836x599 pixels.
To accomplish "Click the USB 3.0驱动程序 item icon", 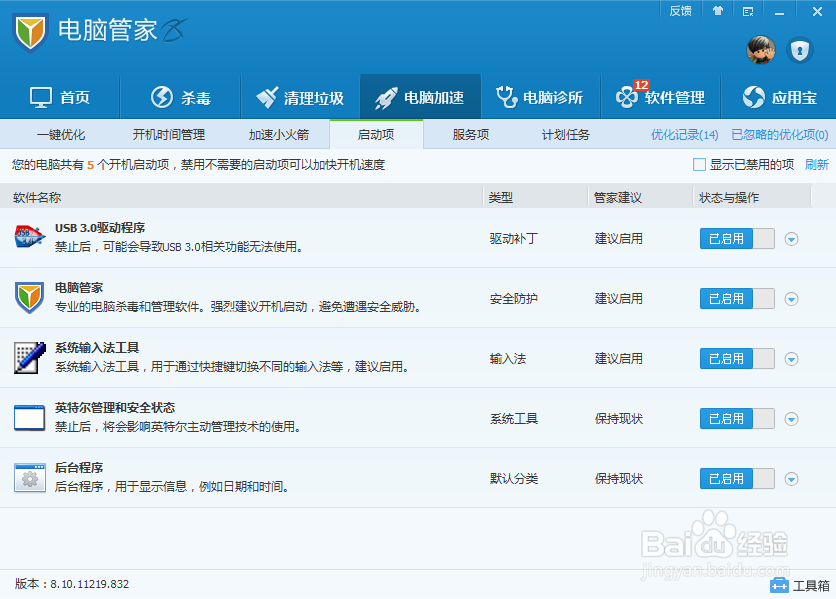I will point(30,237).
